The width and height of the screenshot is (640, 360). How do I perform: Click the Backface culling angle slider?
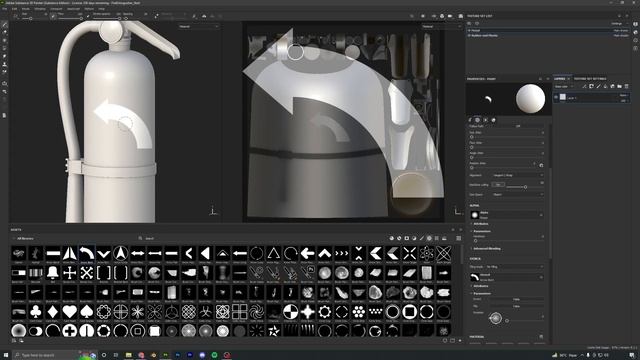click(525, 187)
